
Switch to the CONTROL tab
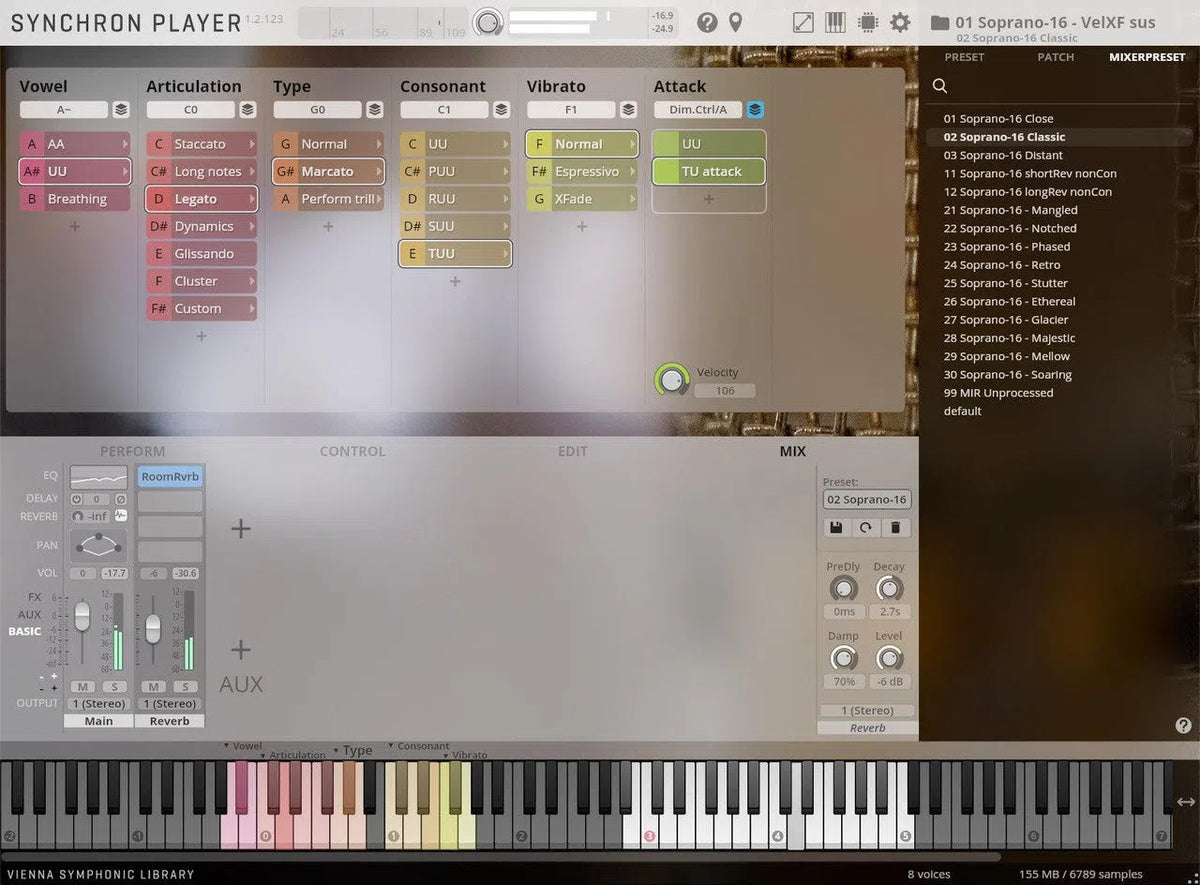pyautogui.click(x=352, y=451)
